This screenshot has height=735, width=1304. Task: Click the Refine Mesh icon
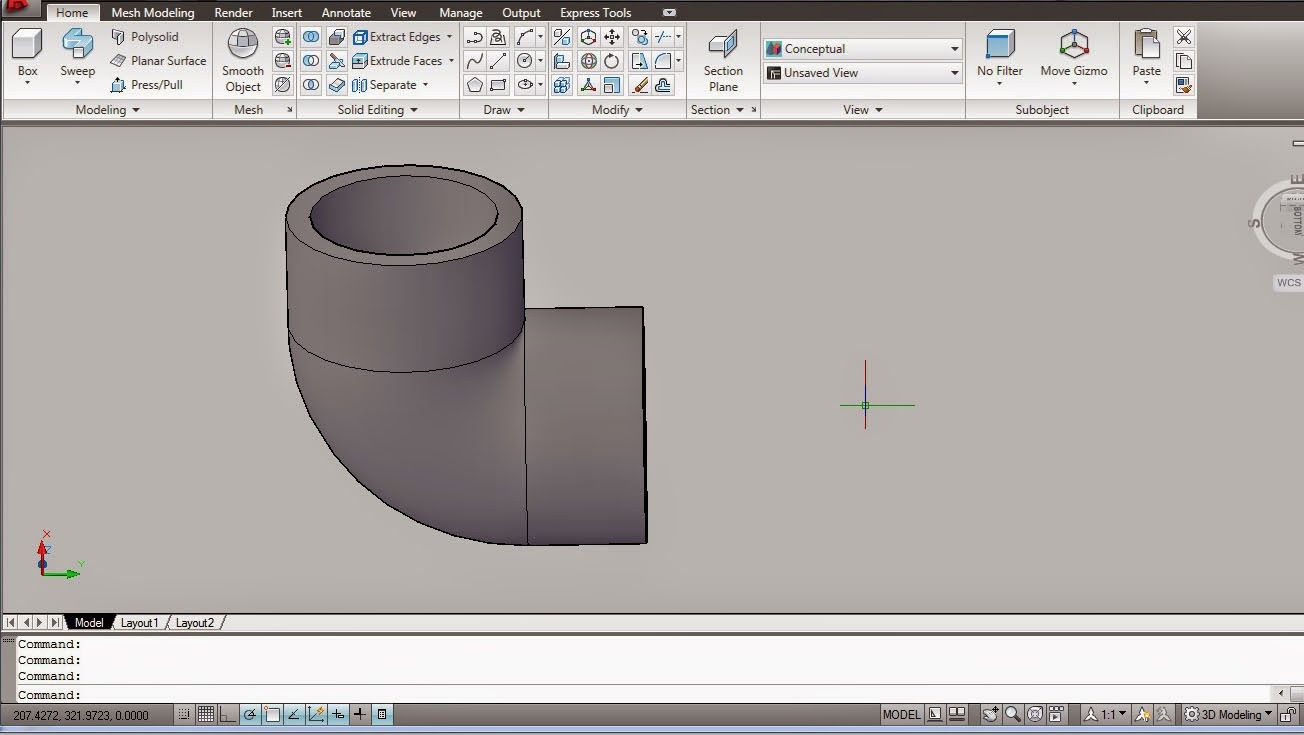pyautogui.click(x=283, y=85)
